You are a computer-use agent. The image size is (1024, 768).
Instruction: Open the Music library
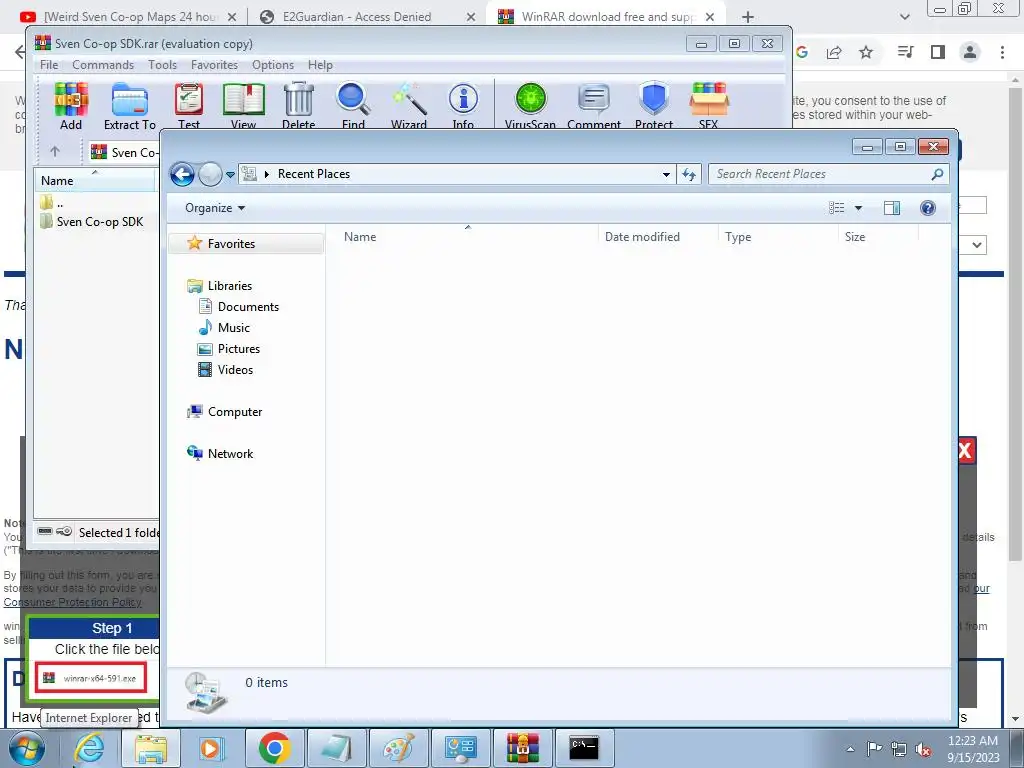pos(224,327)
